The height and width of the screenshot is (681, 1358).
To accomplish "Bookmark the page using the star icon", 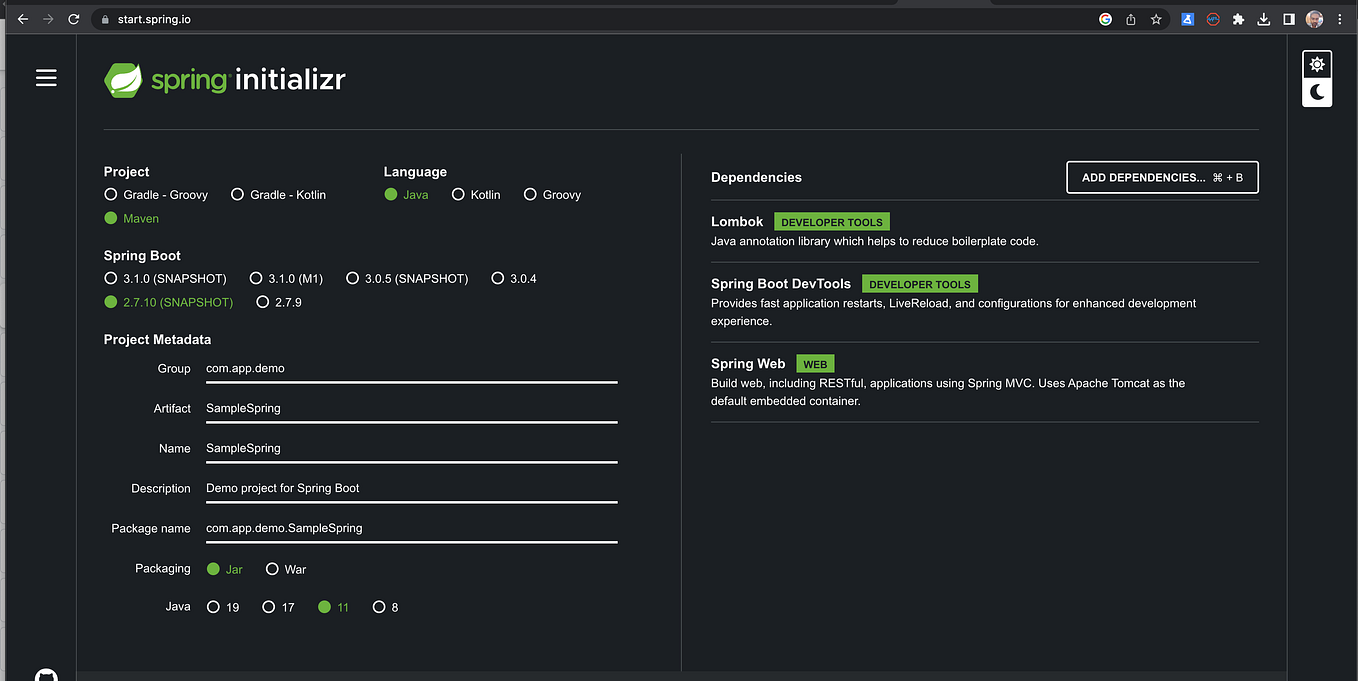I will click(x=1156, y=18).
